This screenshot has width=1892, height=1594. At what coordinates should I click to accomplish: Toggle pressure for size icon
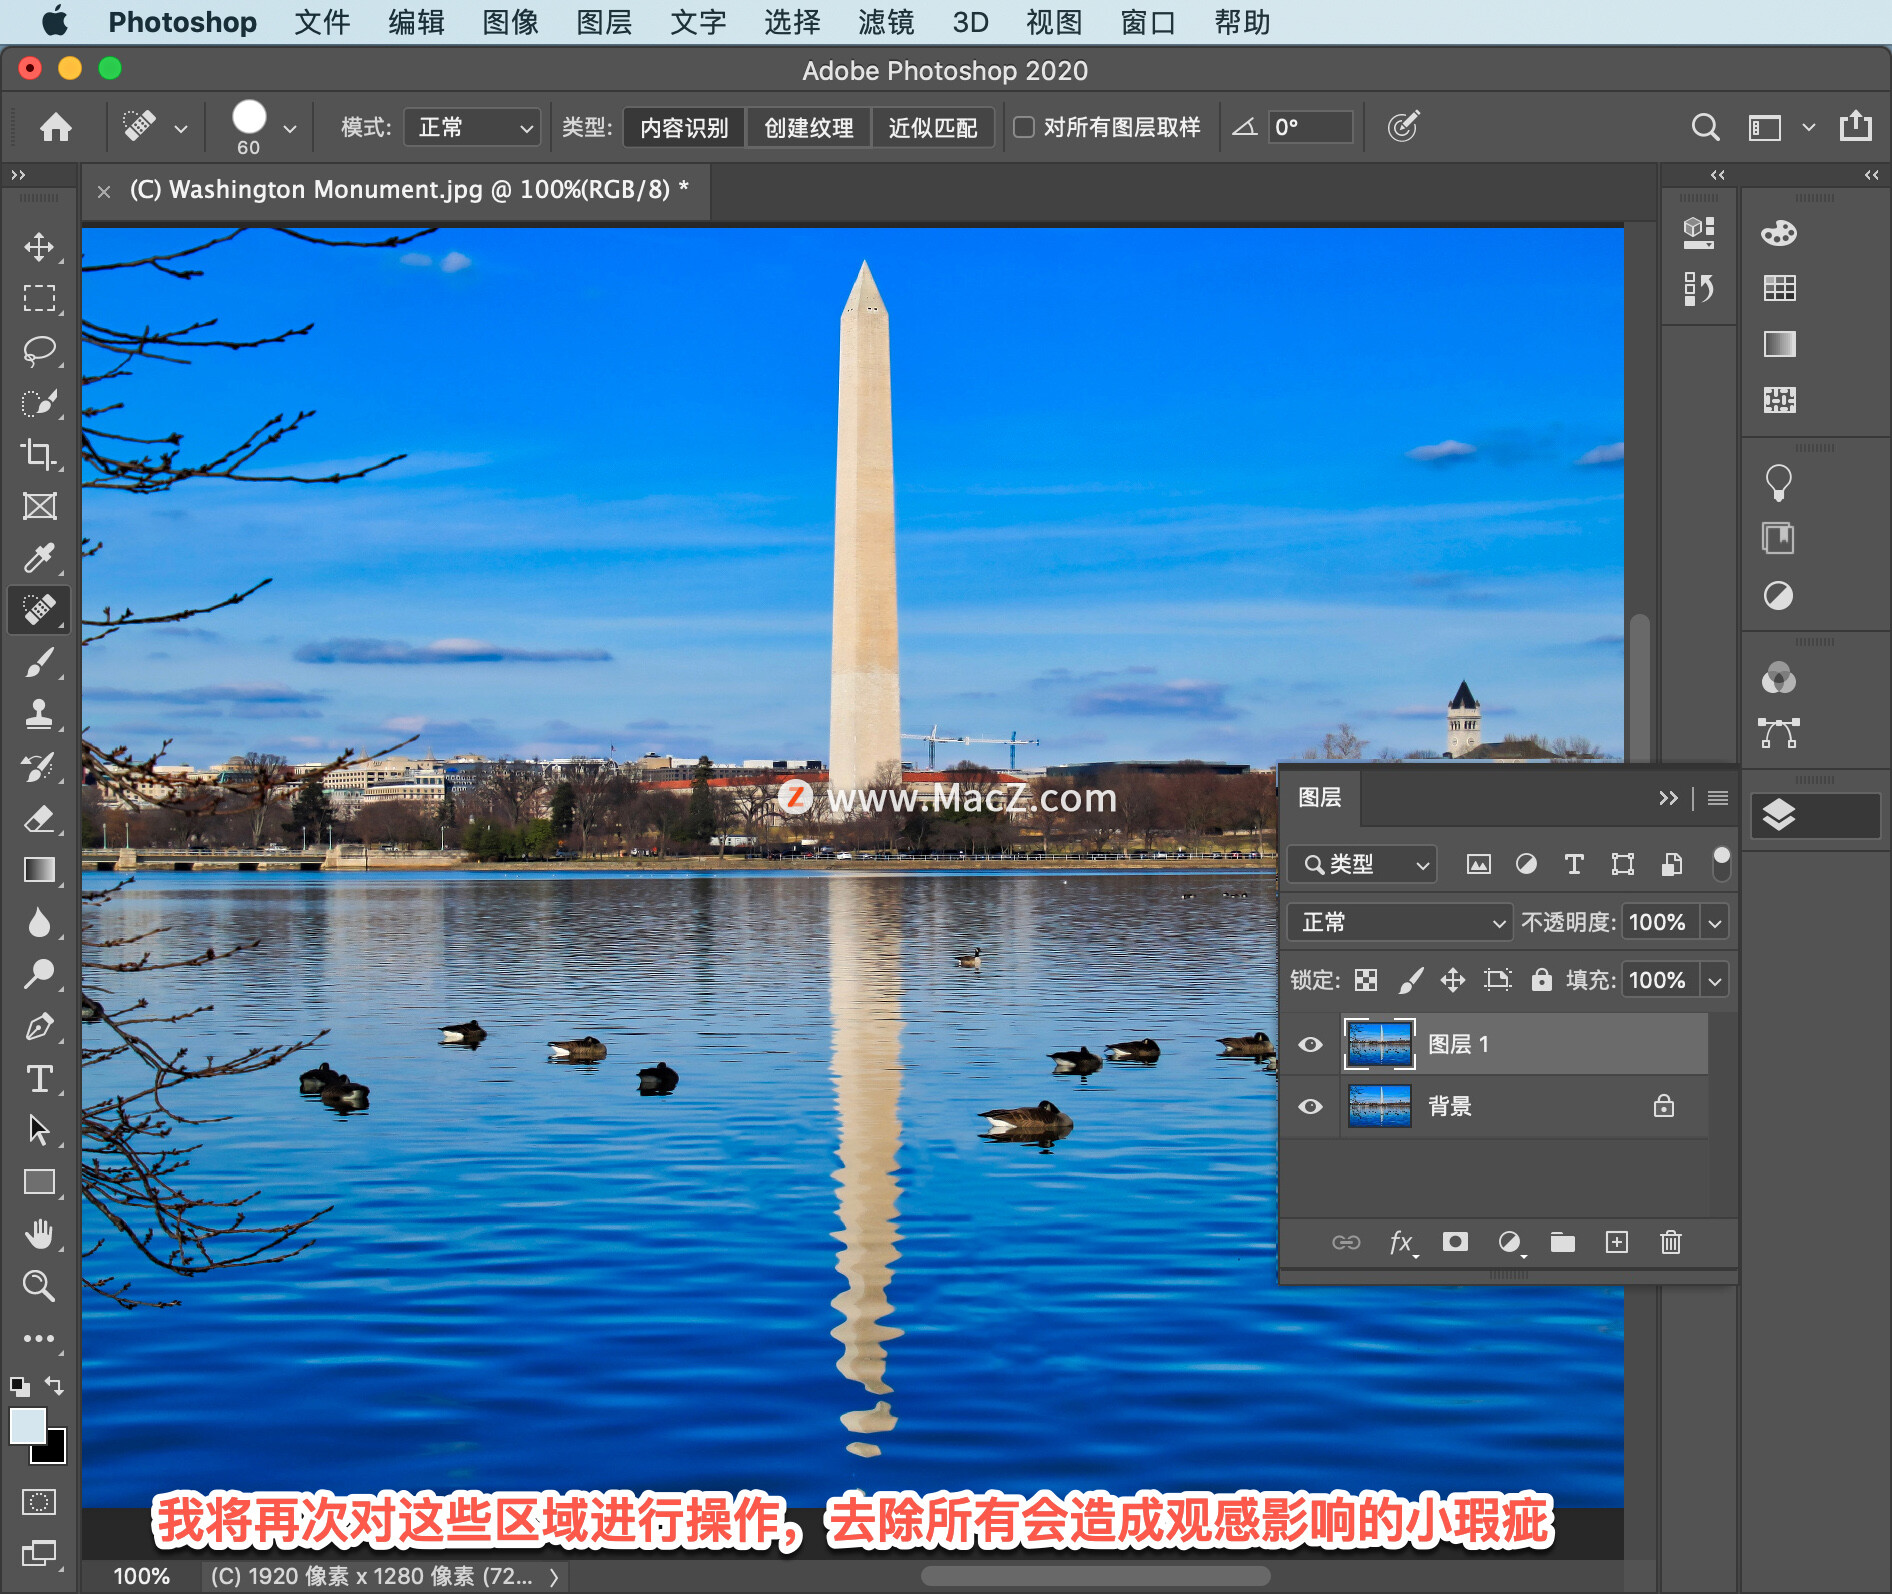click(x=1403, y=127)
